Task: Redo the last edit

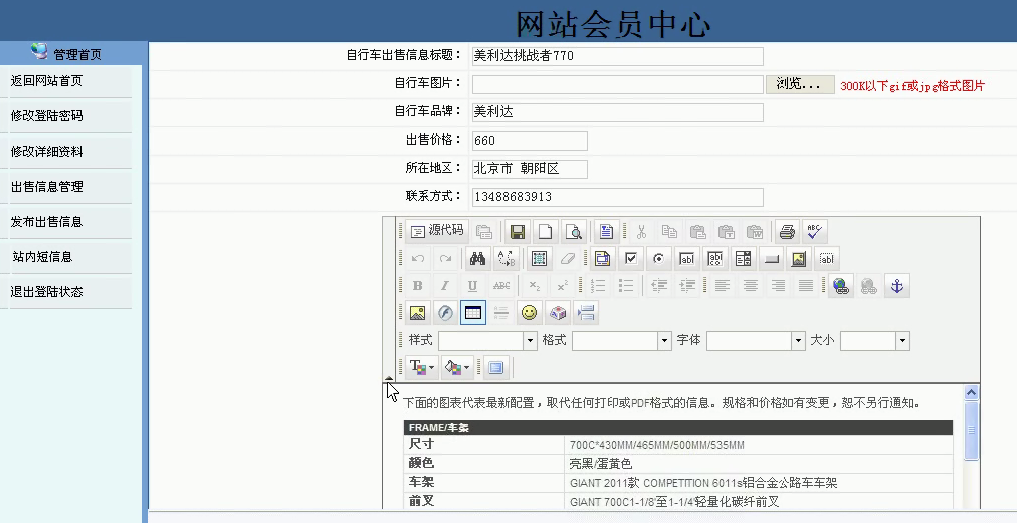Action: tap(446, 259)
